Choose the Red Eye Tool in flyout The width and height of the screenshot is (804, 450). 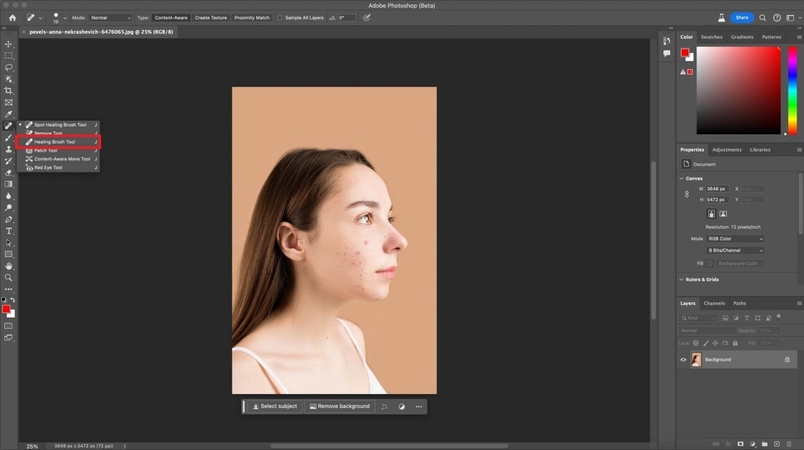click(x=50, y=168)
